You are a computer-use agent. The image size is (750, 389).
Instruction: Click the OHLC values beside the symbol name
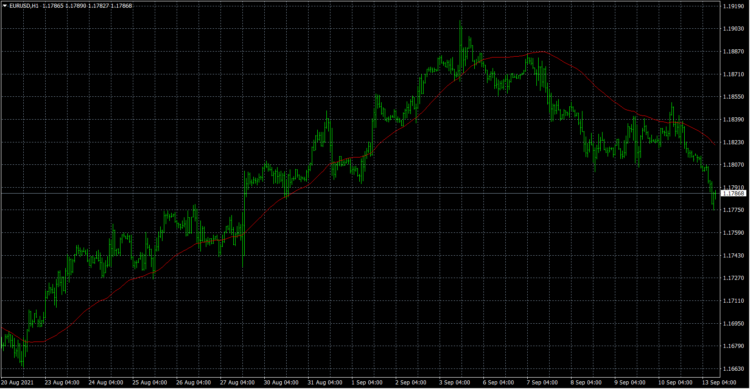pos(87,6)
